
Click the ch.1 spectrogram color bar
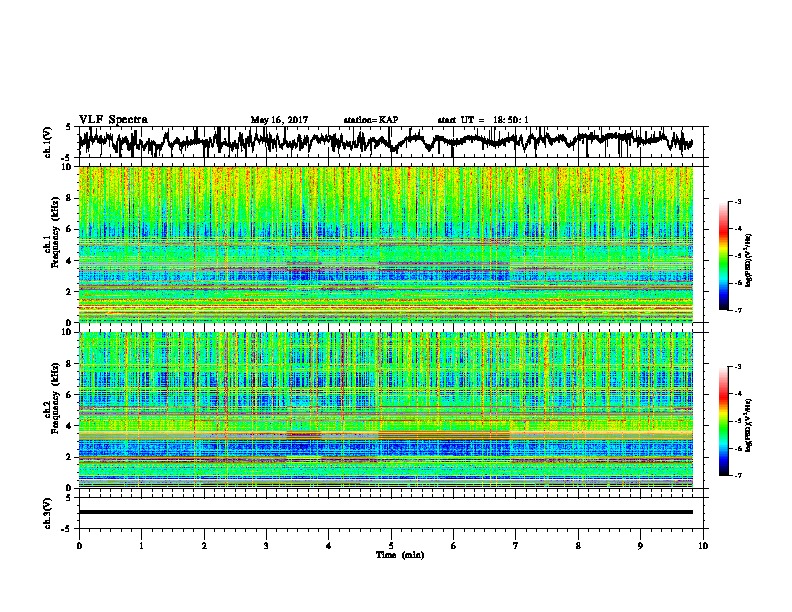tap(723, 256)
